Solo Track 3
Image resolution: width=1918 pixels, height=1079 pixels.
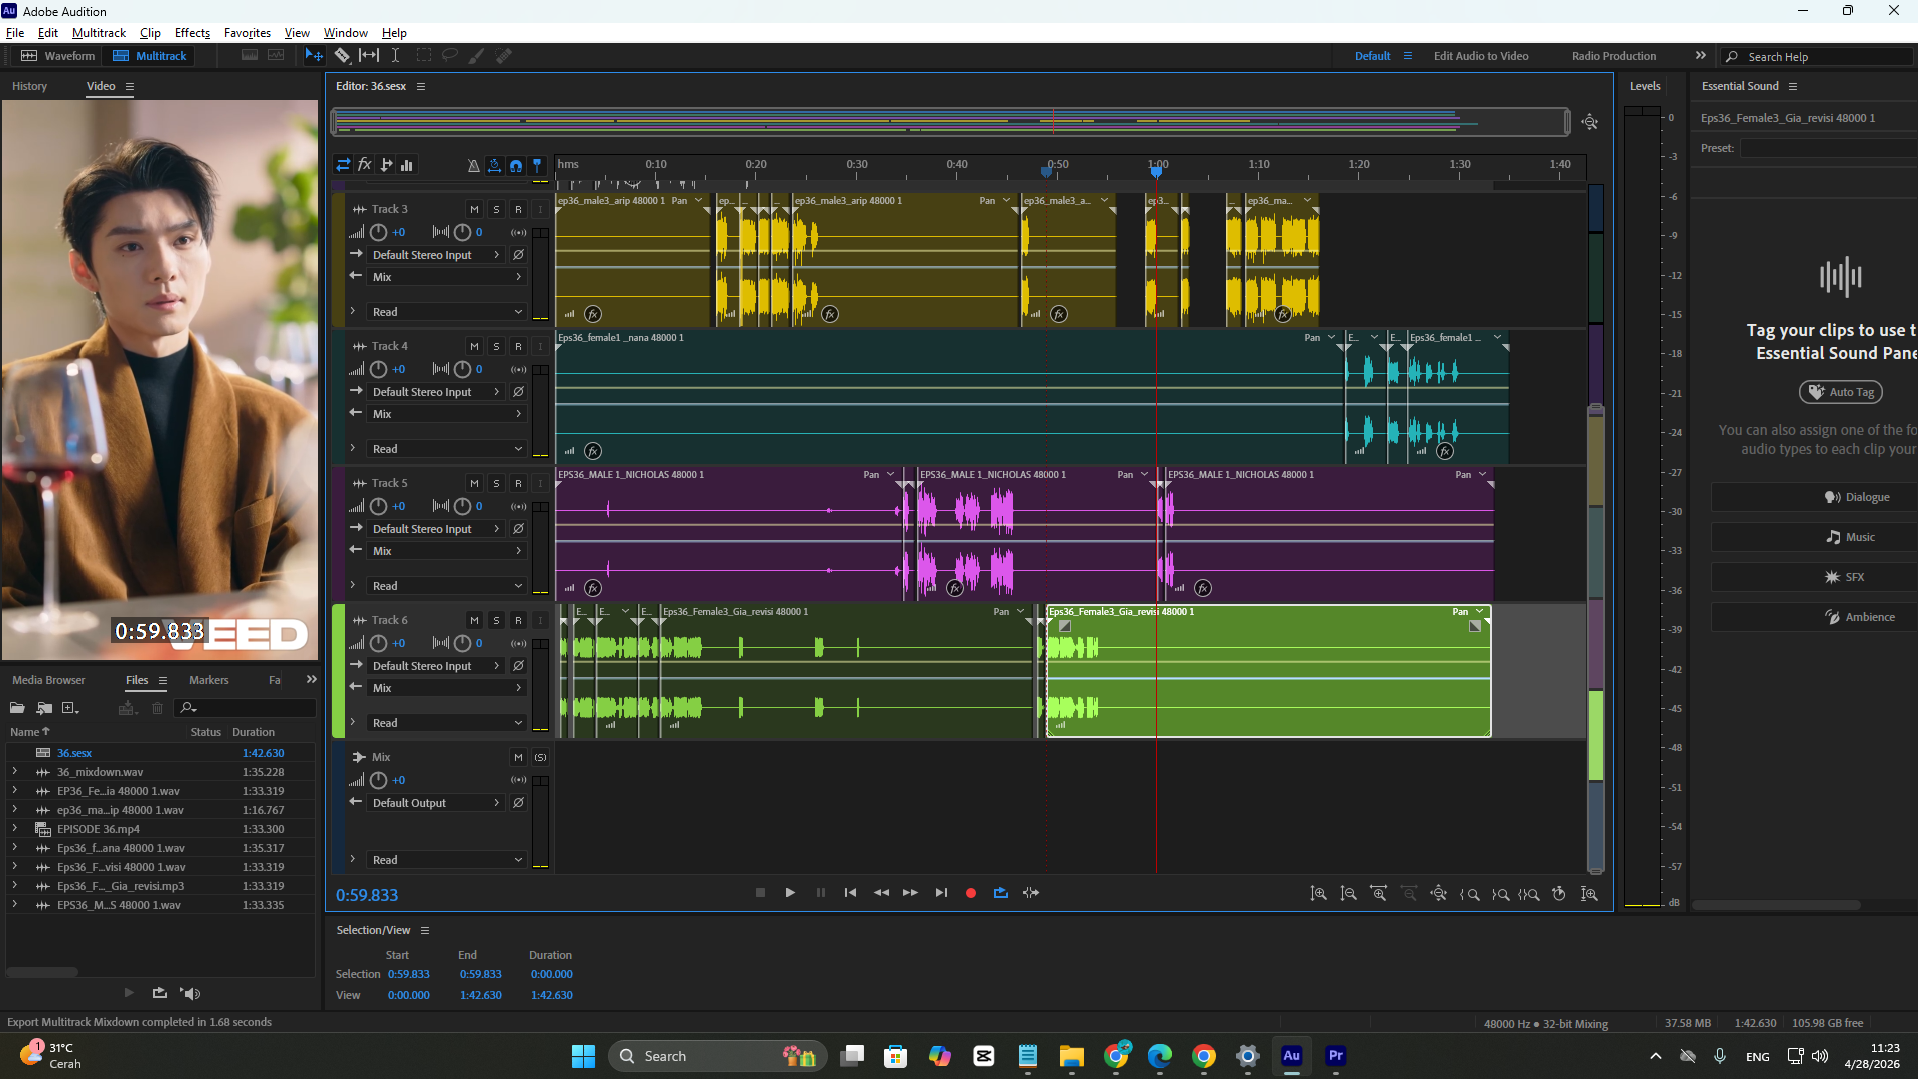pyautogui.click(x=496, y=209)
